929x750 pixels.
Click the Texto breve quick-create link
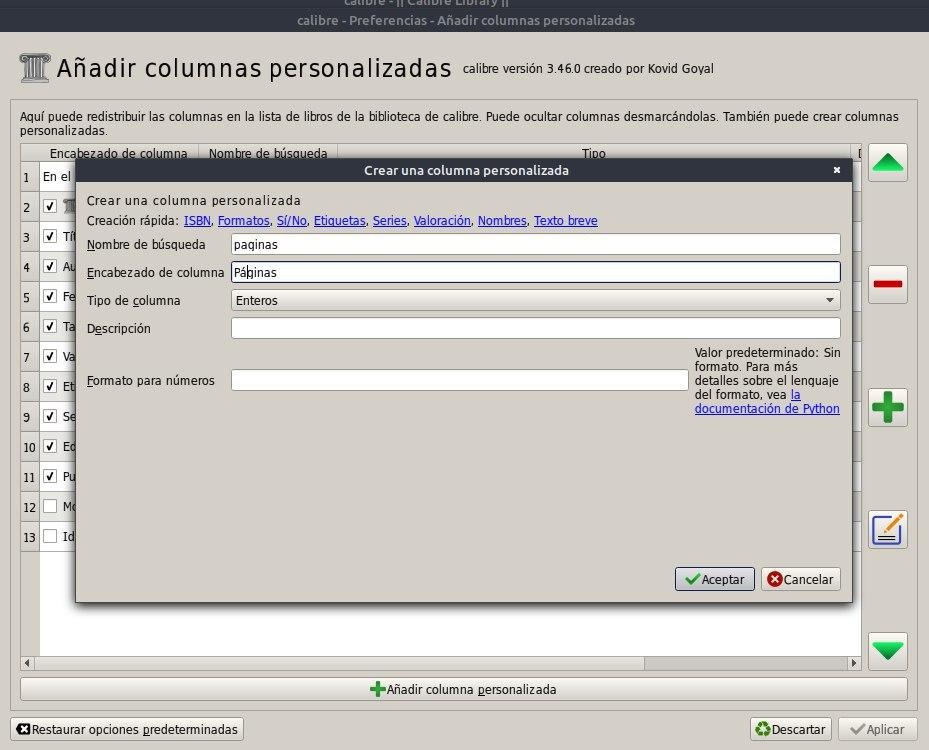[x=566, y=220]
